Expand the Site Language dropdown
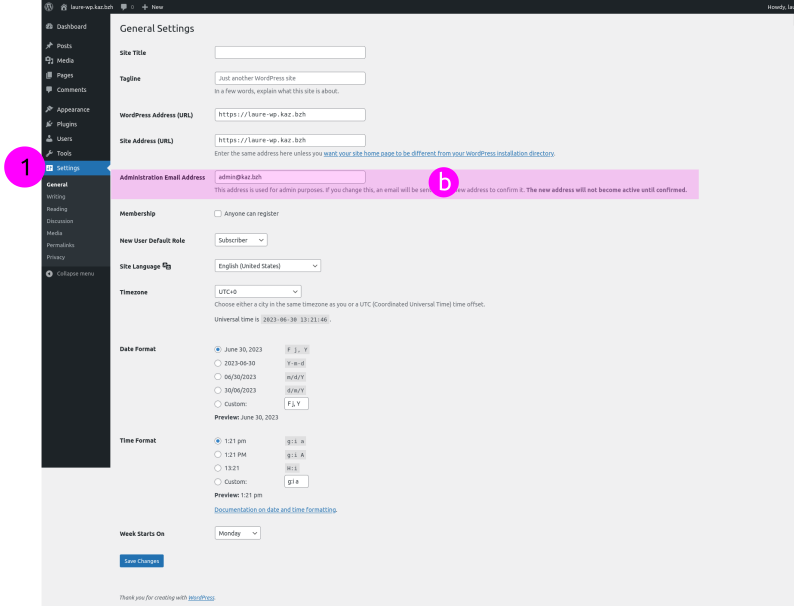 (x=267, y=266)
